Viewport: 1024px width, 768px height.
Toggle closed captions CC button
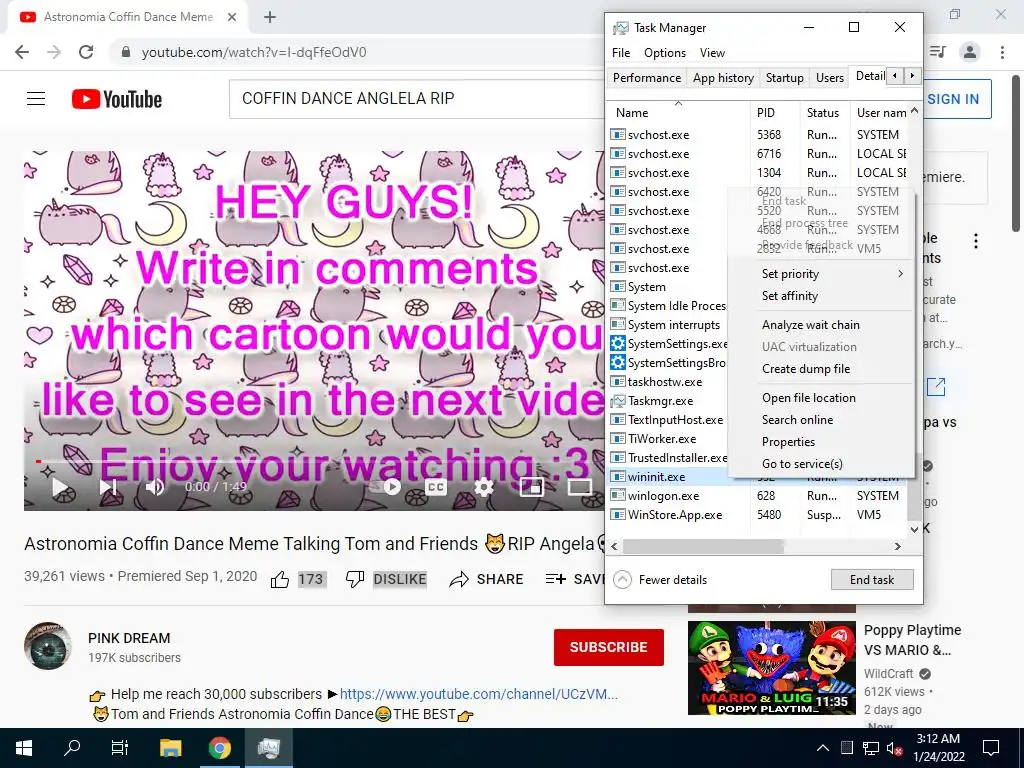tap(436, 487)
